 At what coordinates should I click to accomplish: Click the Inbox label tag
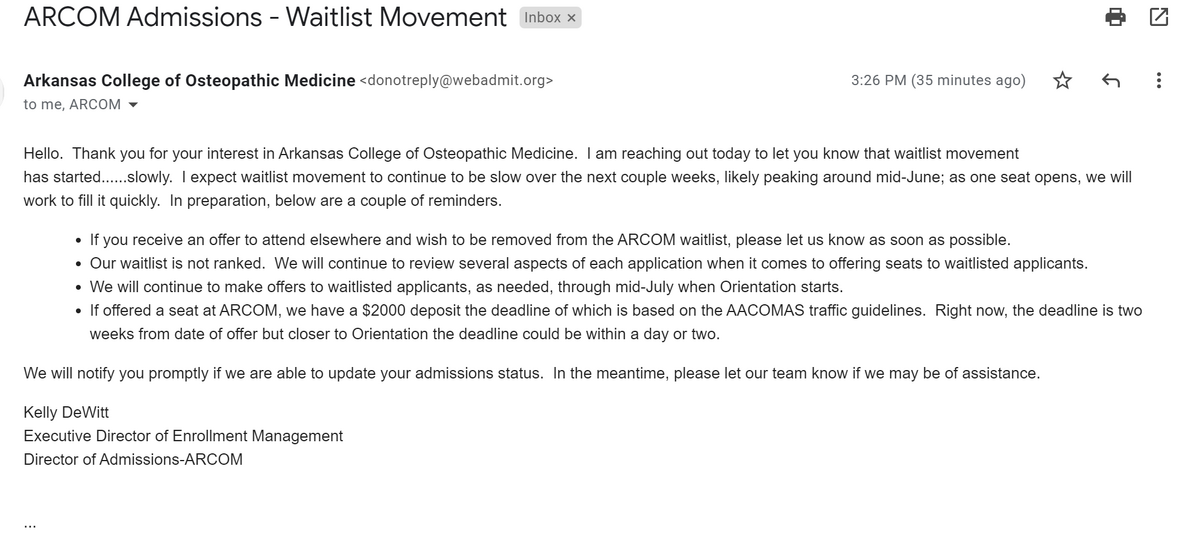543,18
